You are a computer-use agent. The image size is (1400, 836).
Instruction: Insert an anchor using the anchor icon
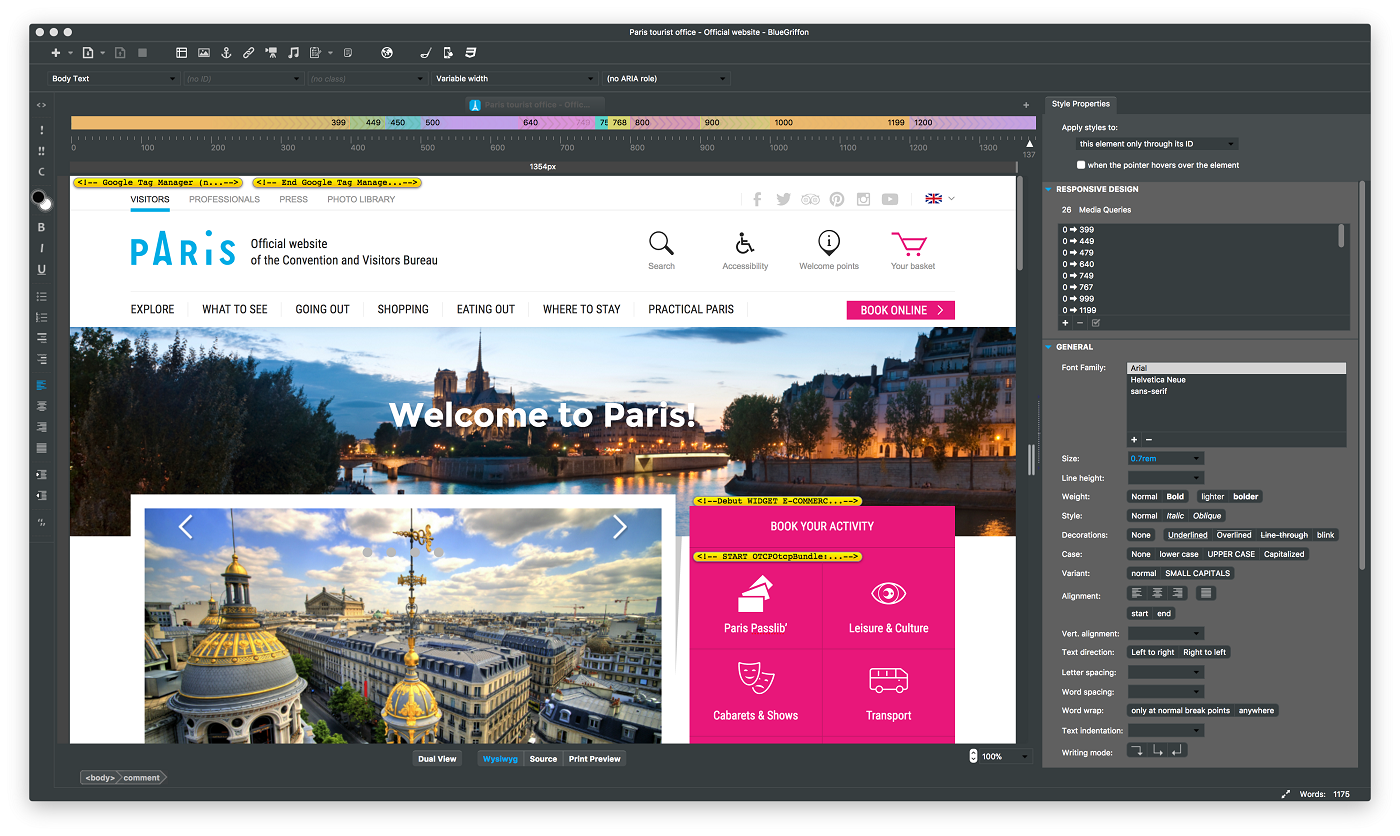pos(226,53)
